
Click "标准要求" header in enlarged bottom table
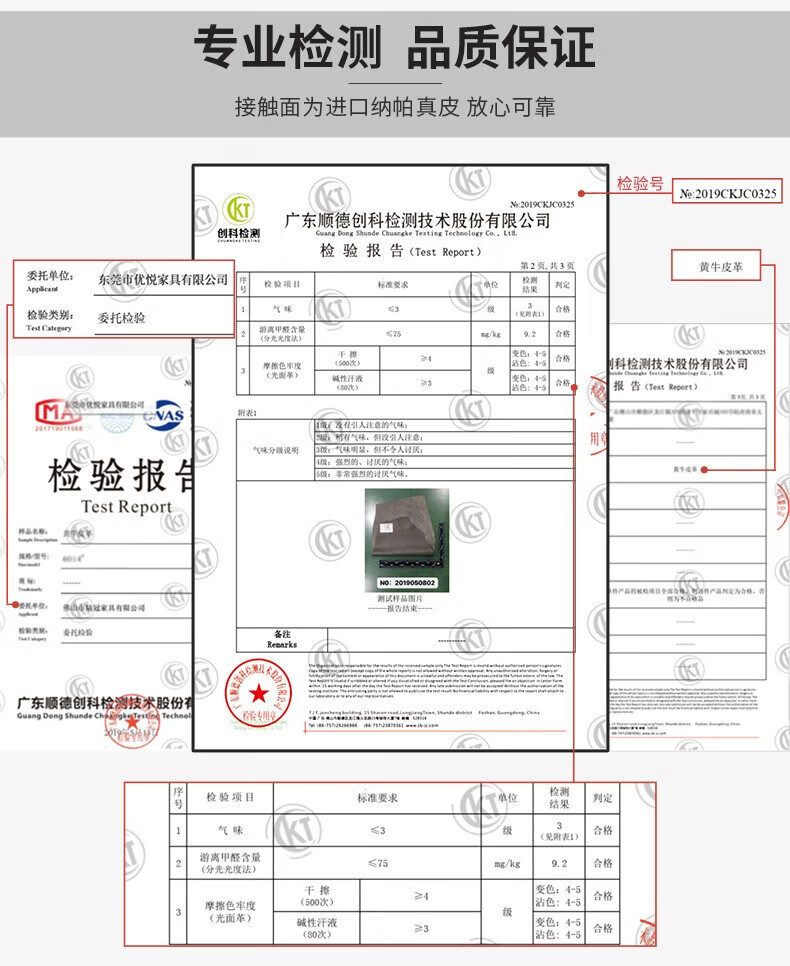click(x=377, y=798)
